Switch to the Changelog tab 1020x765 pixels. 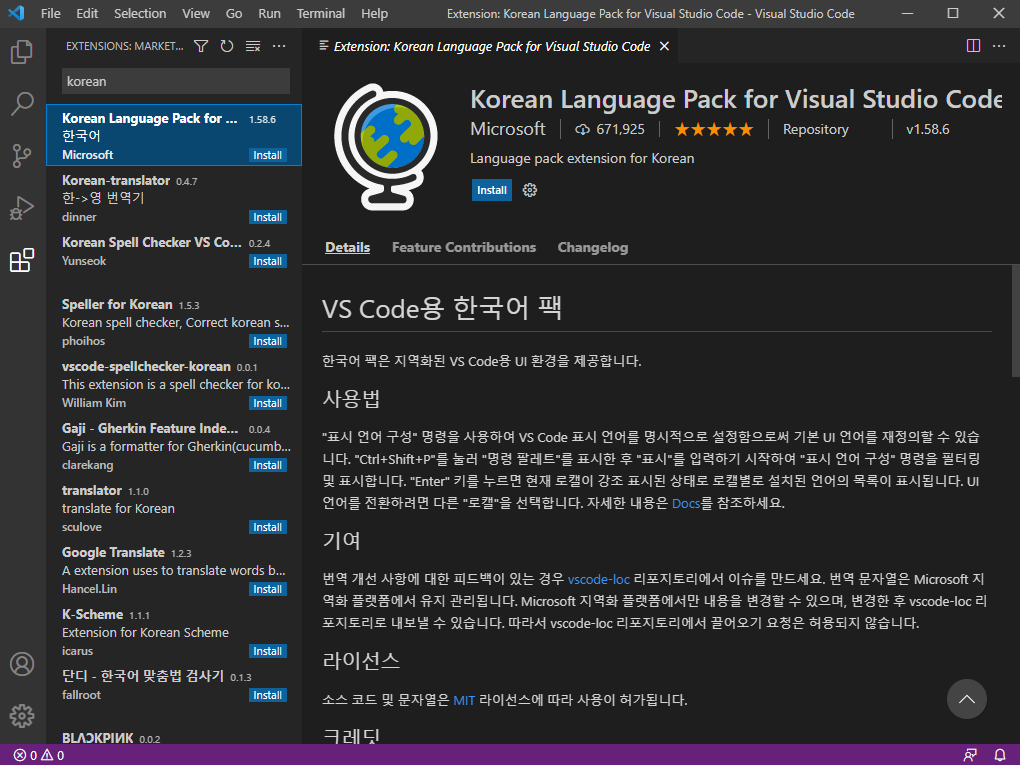coord(593,247)
